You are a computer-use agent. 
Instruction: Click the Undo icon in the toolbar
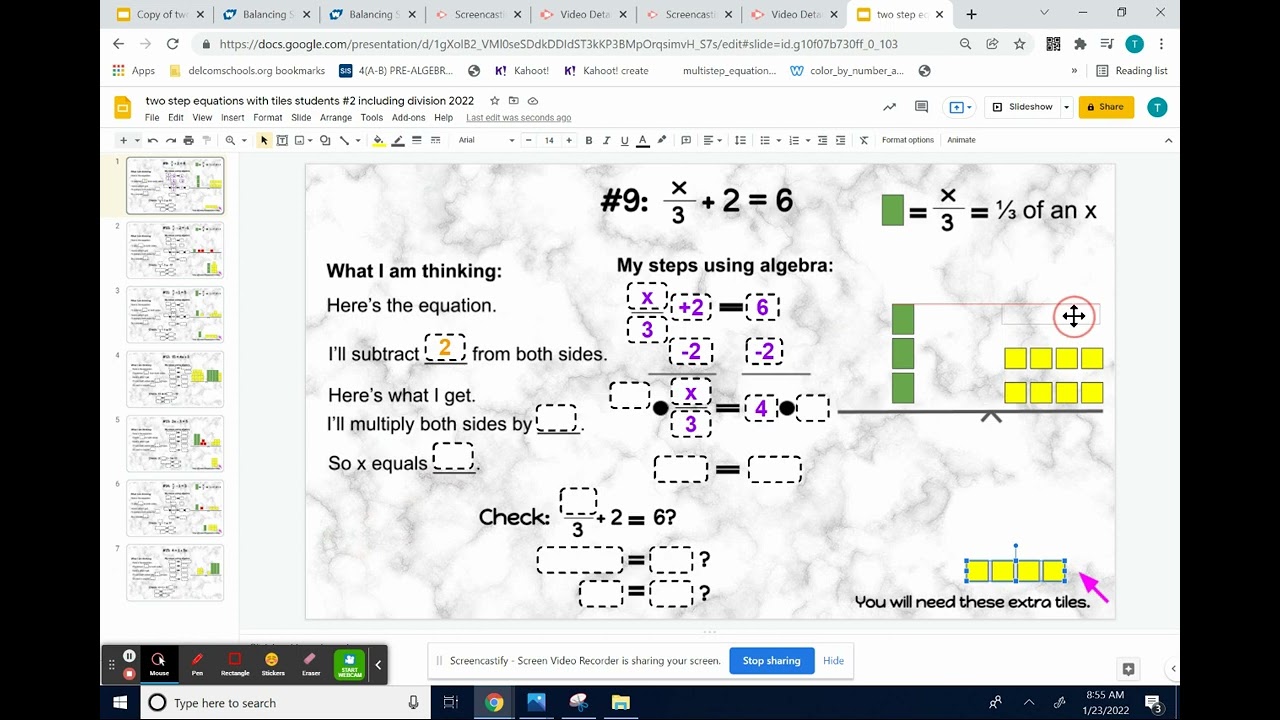pyautogui.click(x=153, y=140)
